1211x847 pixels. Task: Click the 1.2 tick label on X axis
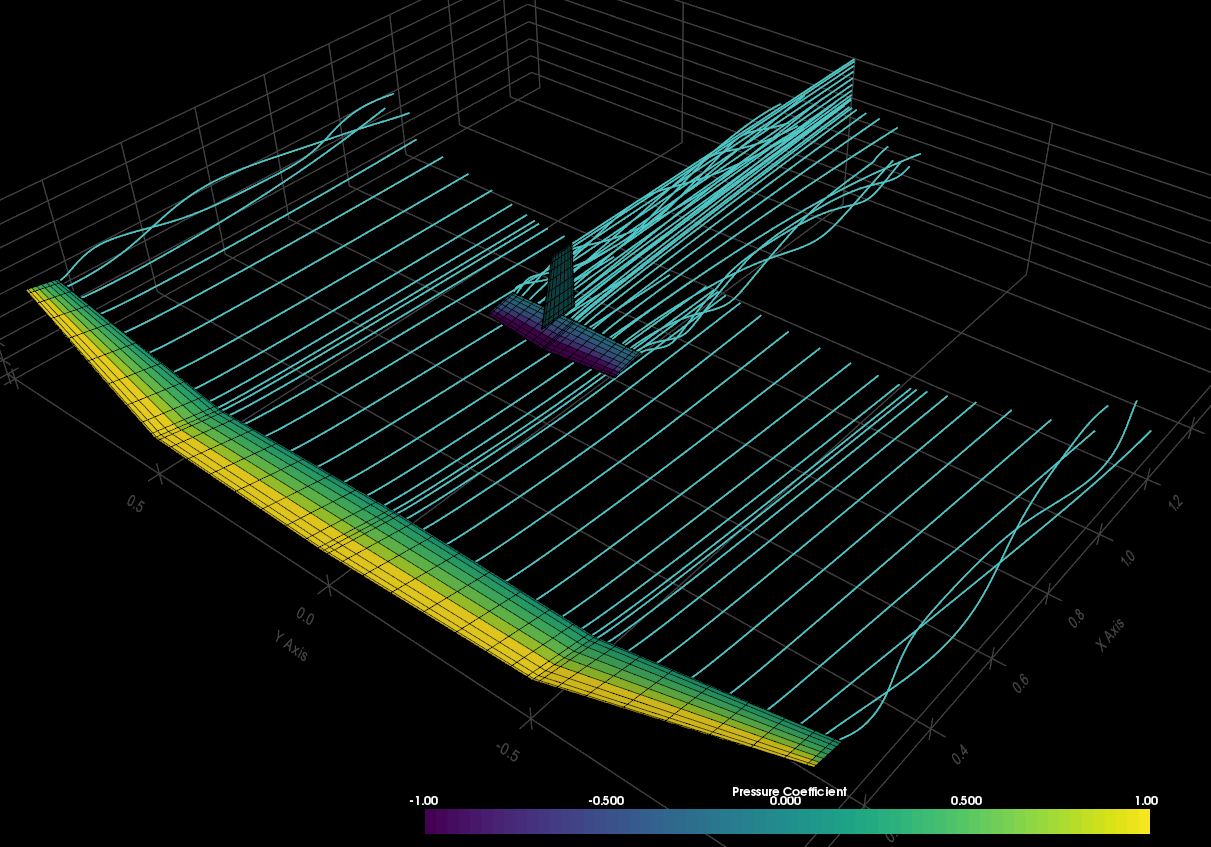pyautogui.click(x=1176, y=500)
